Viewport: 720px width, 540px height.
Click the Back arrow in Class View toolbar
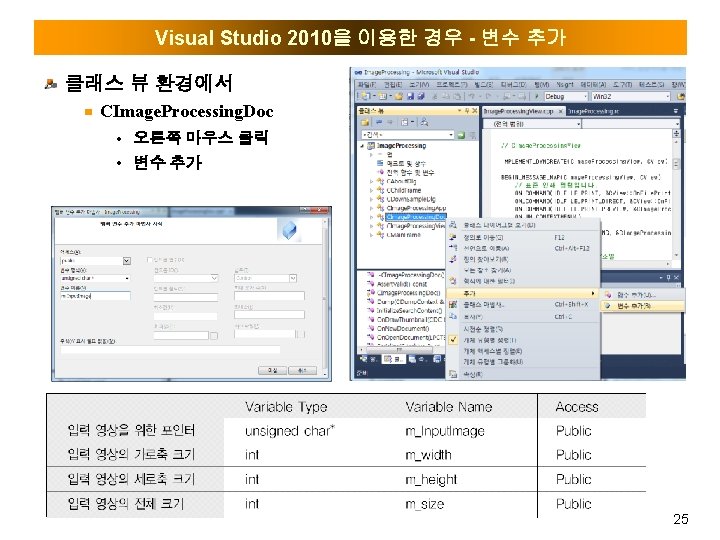[379, 122]
